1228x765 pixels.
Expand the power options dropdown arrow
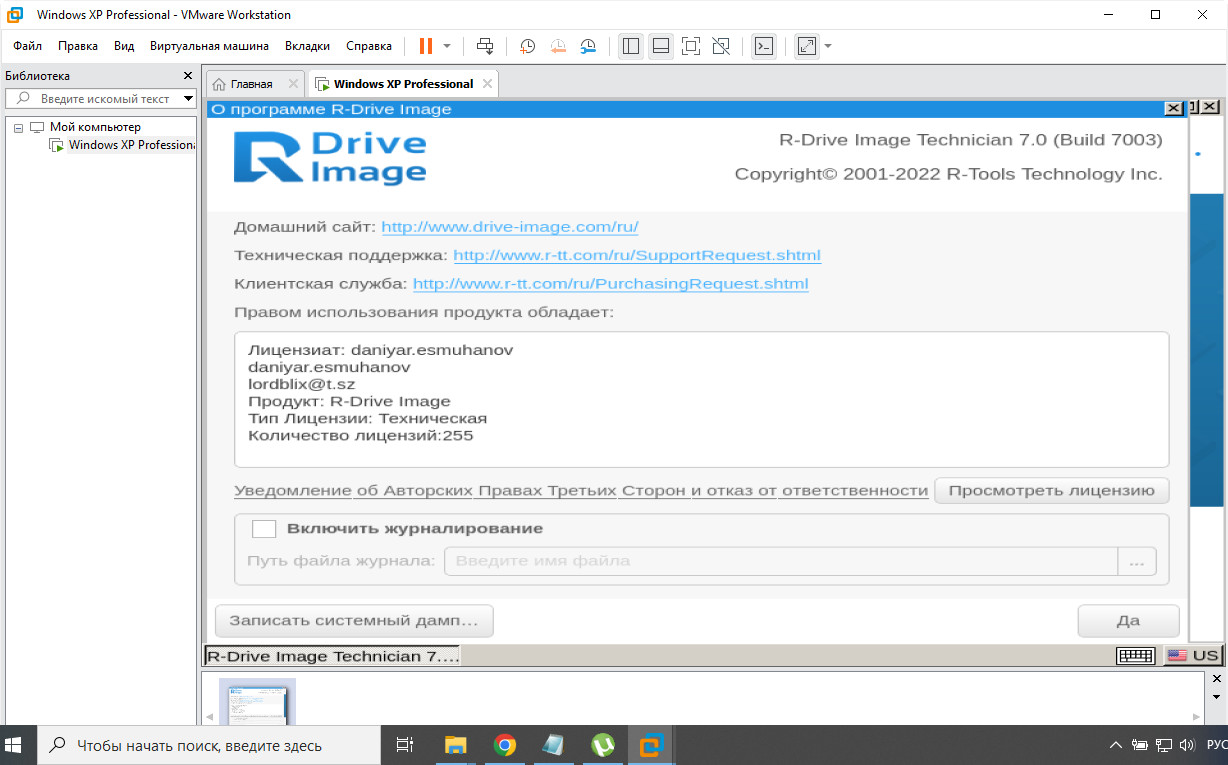click(447, 46)
